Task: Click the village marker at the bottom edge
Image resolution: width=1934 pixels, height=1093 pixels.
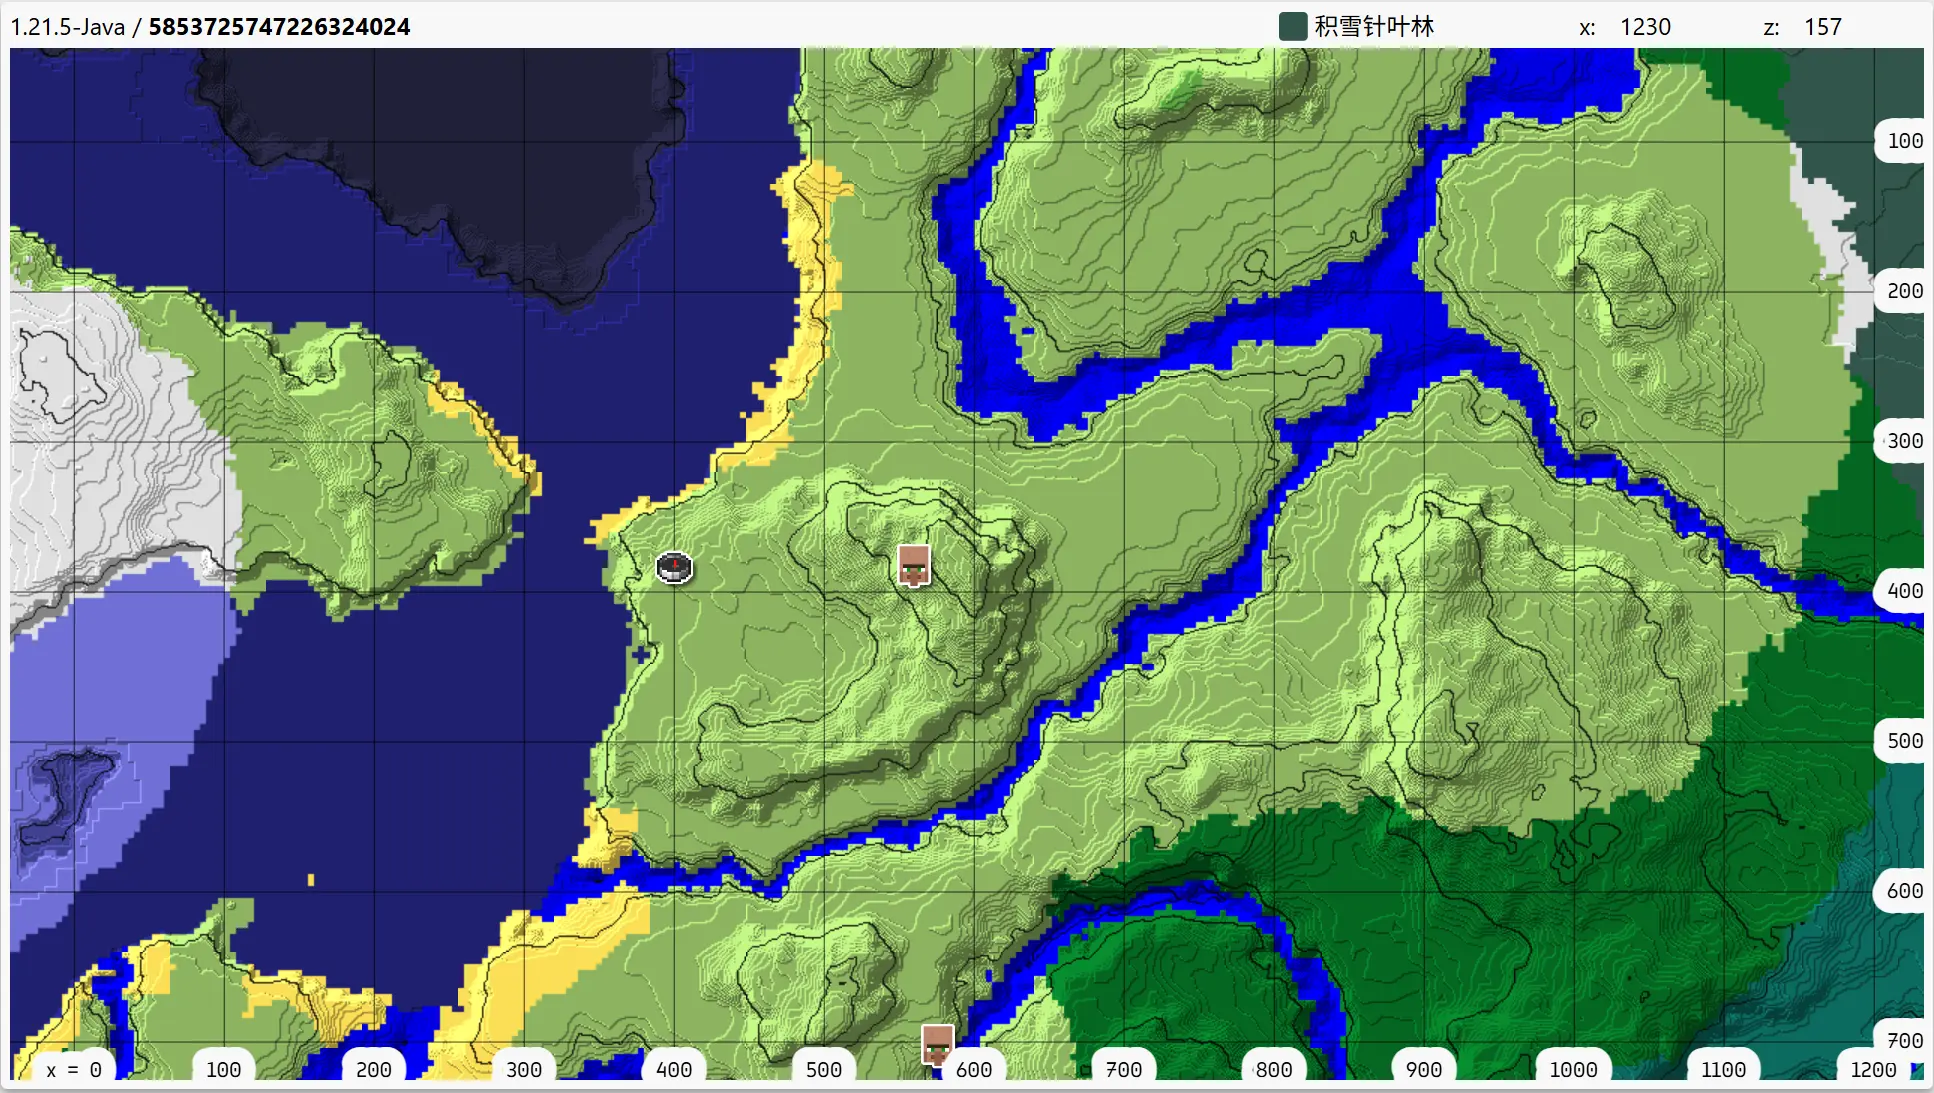Action: click(937, 1045)
